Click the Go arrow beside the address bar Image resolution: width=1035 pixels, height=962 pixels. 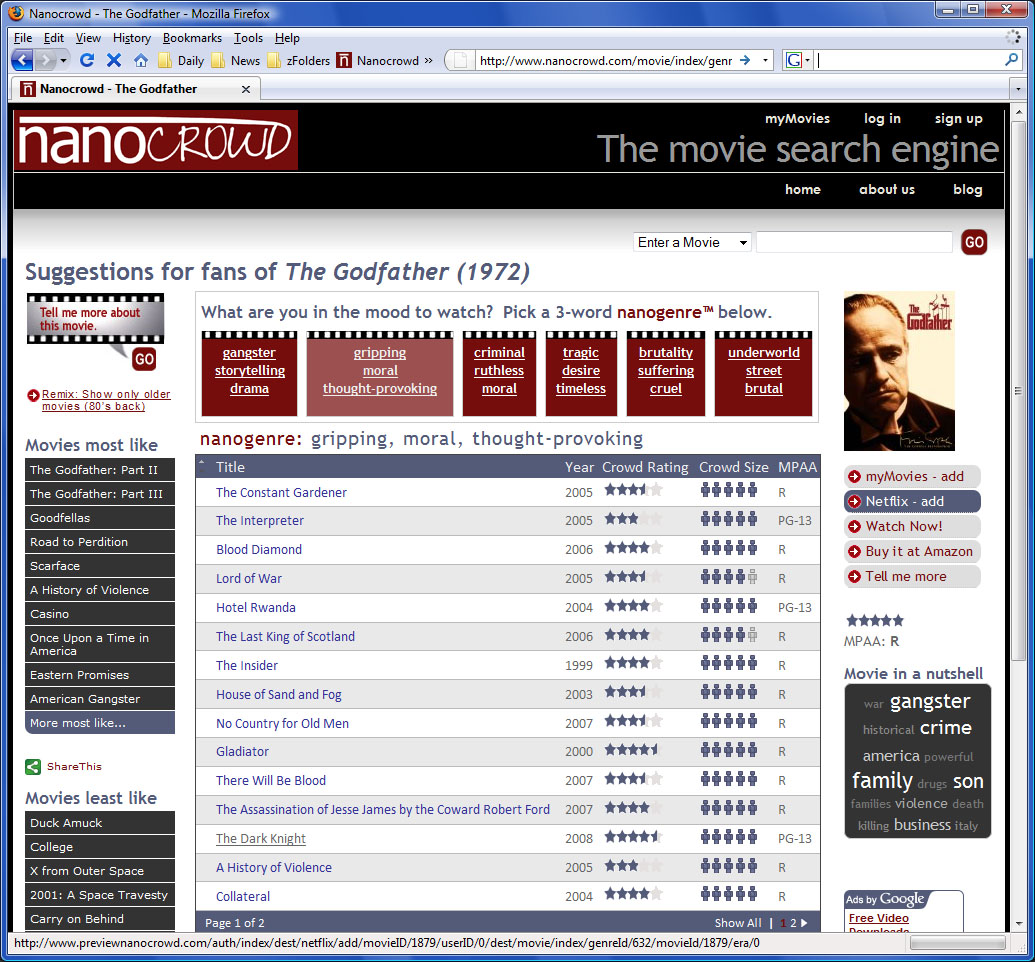[x=745, y=61]
